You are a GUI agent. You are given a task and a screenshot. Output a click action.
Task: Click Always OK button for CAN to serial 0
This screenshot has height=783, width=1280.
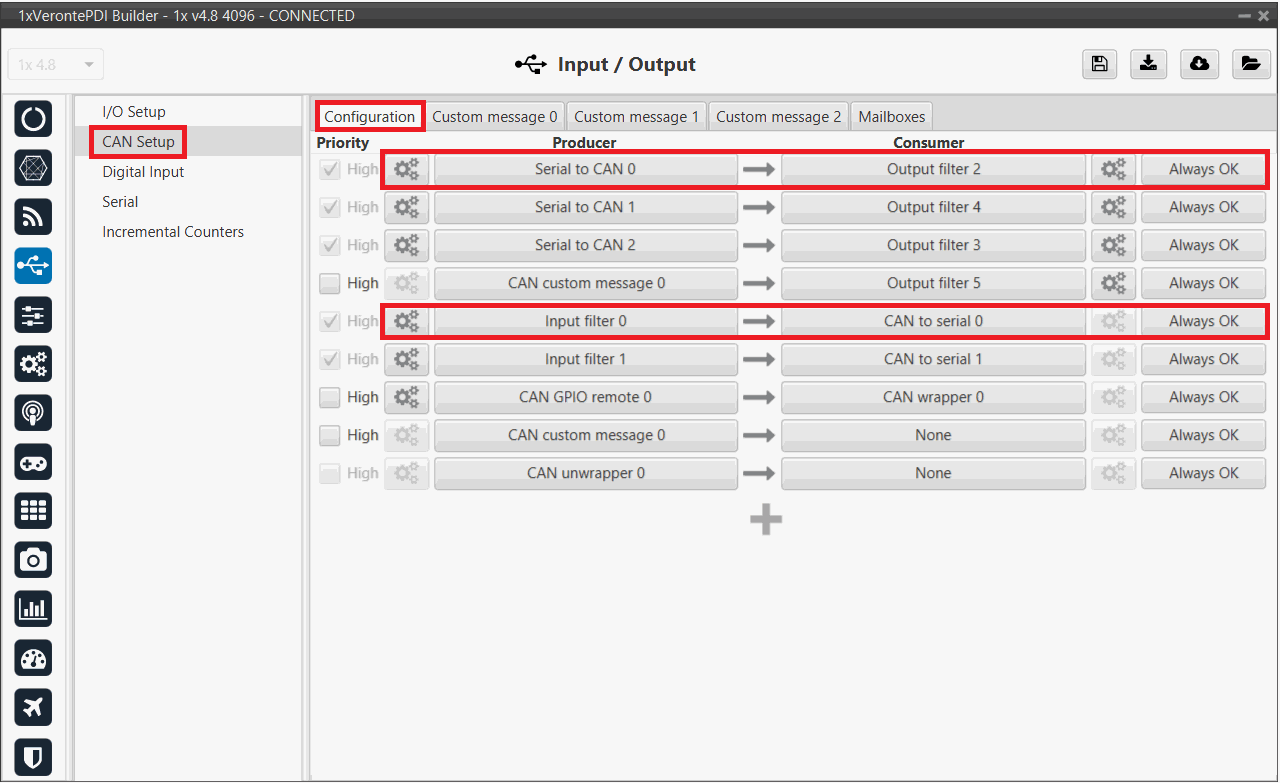(x=1203, y=321)
